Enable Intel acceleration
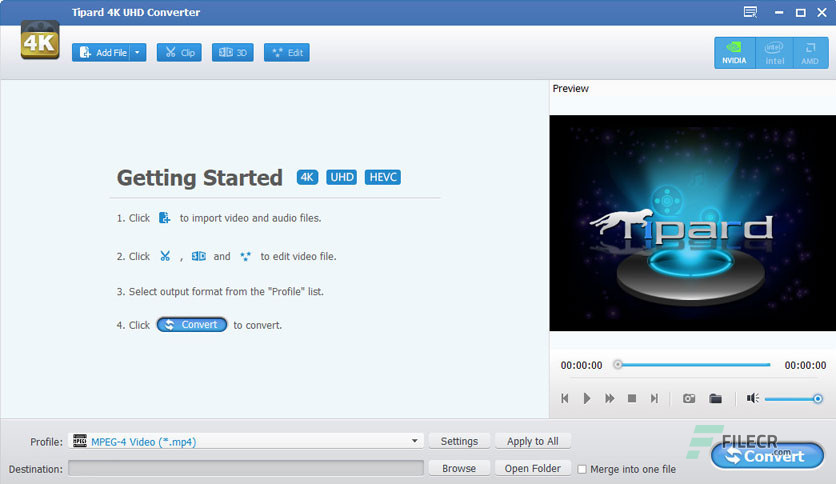The image size is (836, 484). point(774,53)
